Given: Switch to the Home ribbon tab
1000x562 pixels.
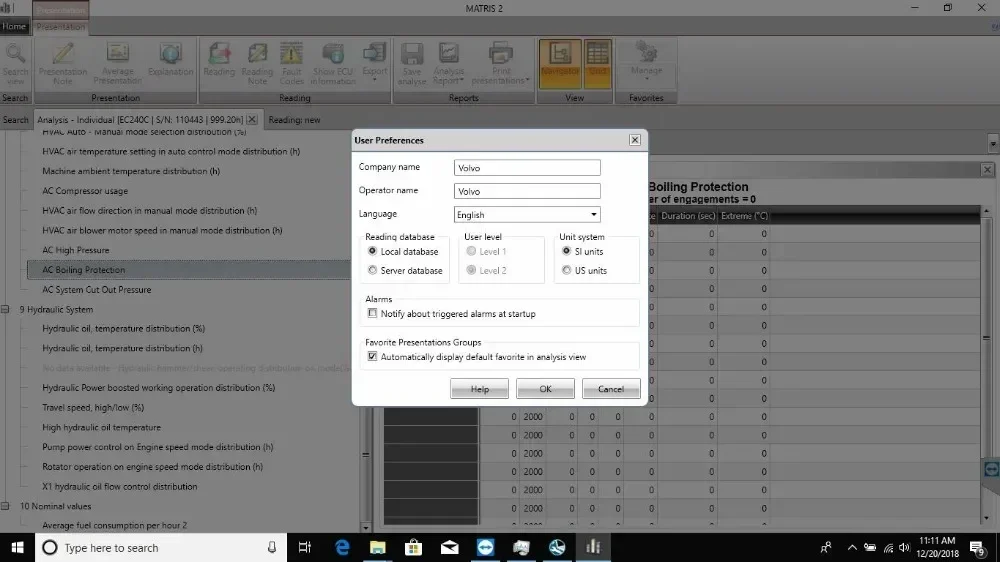Looking at the screenshot, I should coord(14,27).
